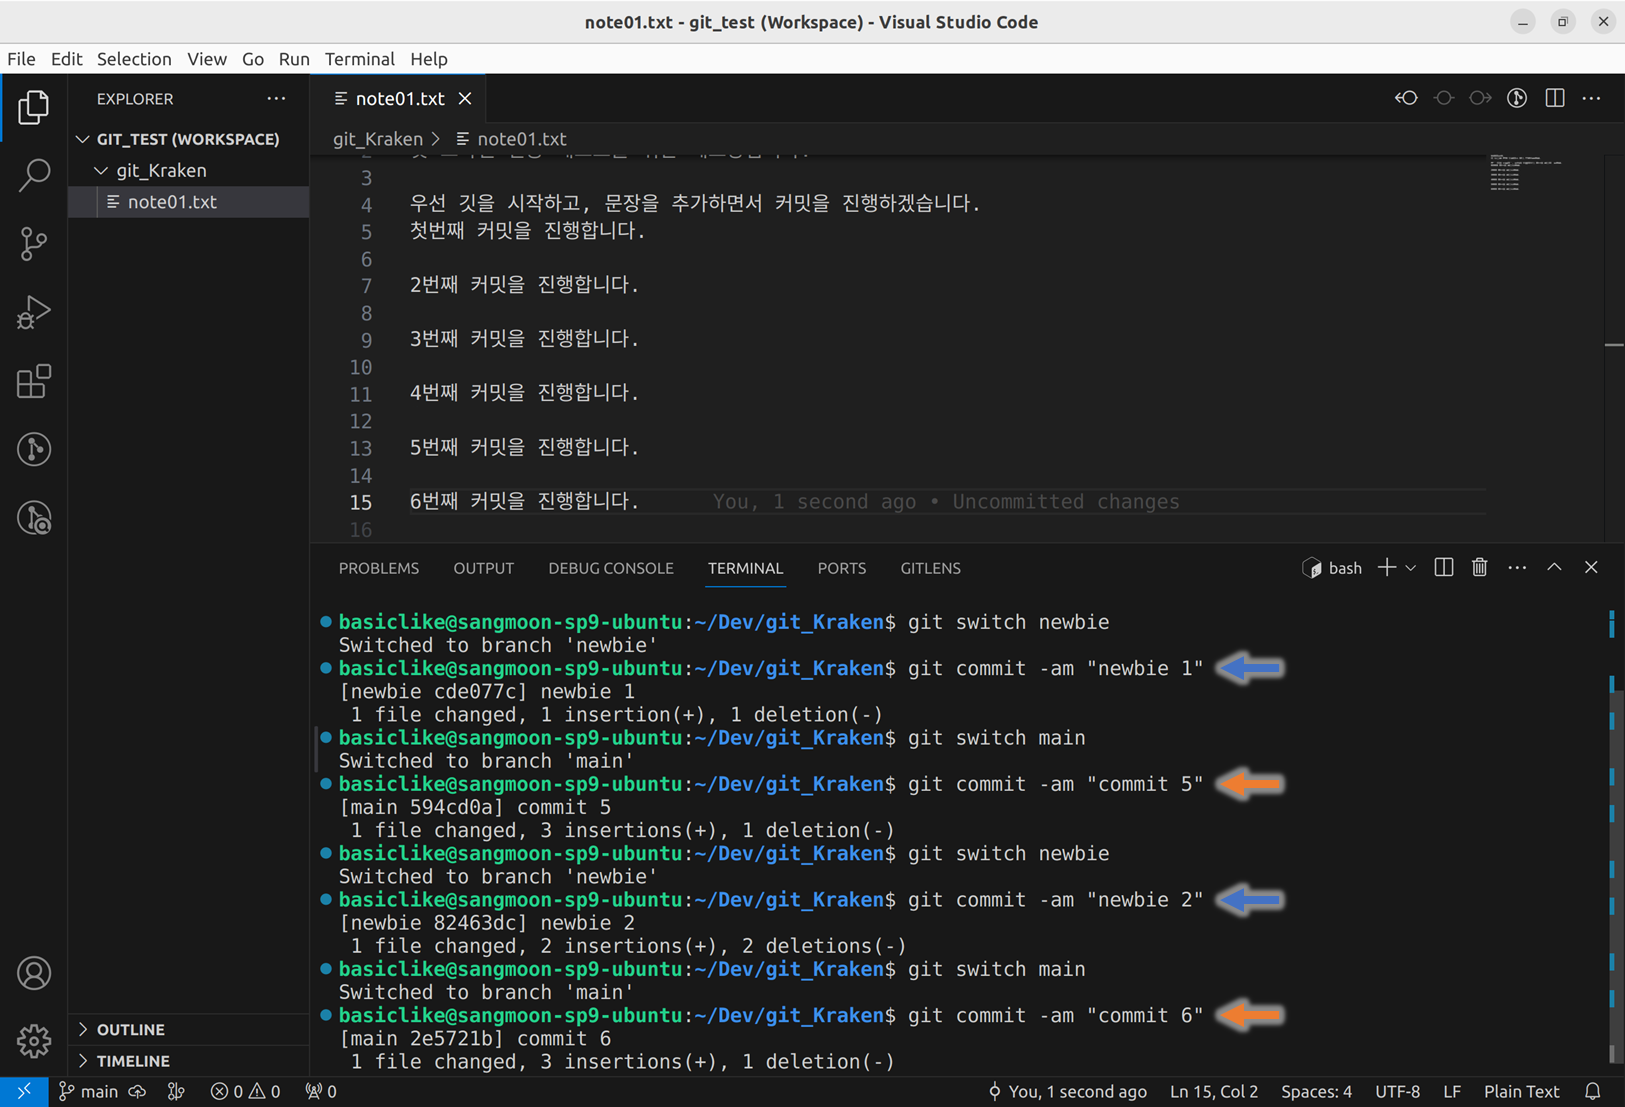1625x1107 pixels.
Task: Click ports forwarded indicator showing 0
Action: 321,1092
